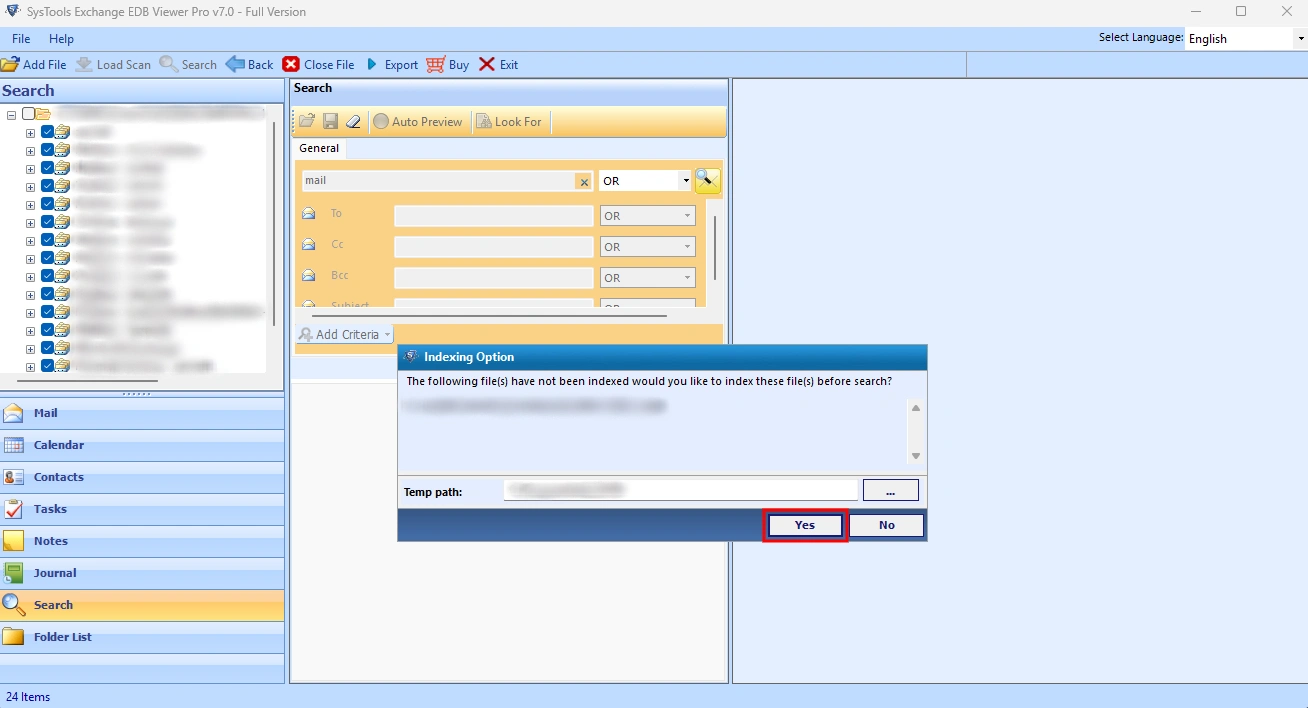The image size is (1308, 708).
Task: Toggle Auto Preview in search toolbar
Action: click(x=418, y=121)
